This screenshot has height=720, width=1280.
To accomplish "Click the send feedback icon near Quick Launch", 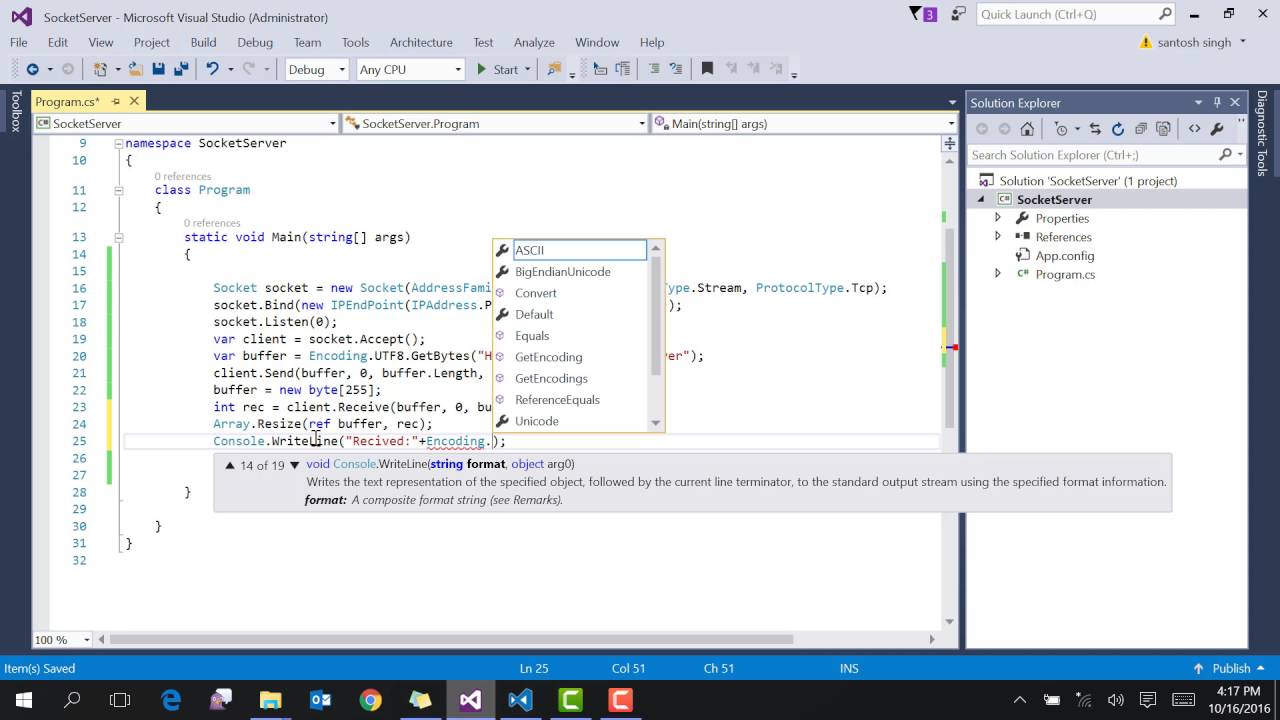I will click(959, 14).
